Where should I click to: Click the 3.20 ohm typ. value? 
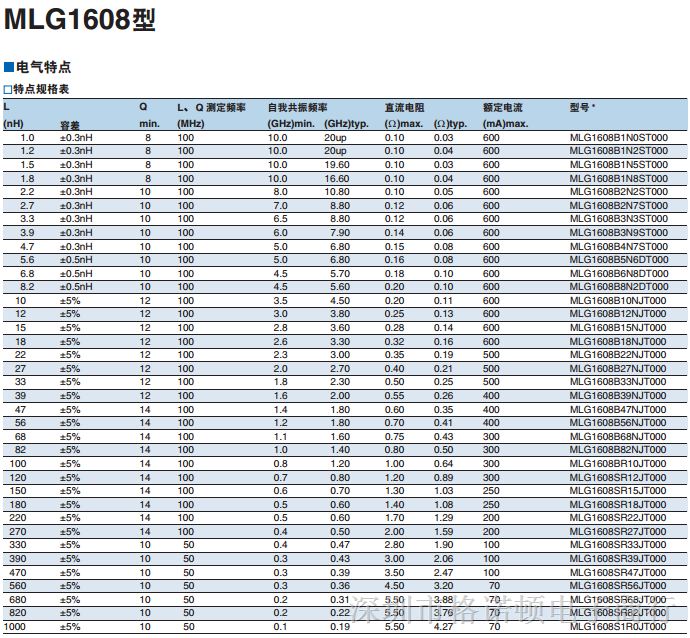[x=444, y=586]
